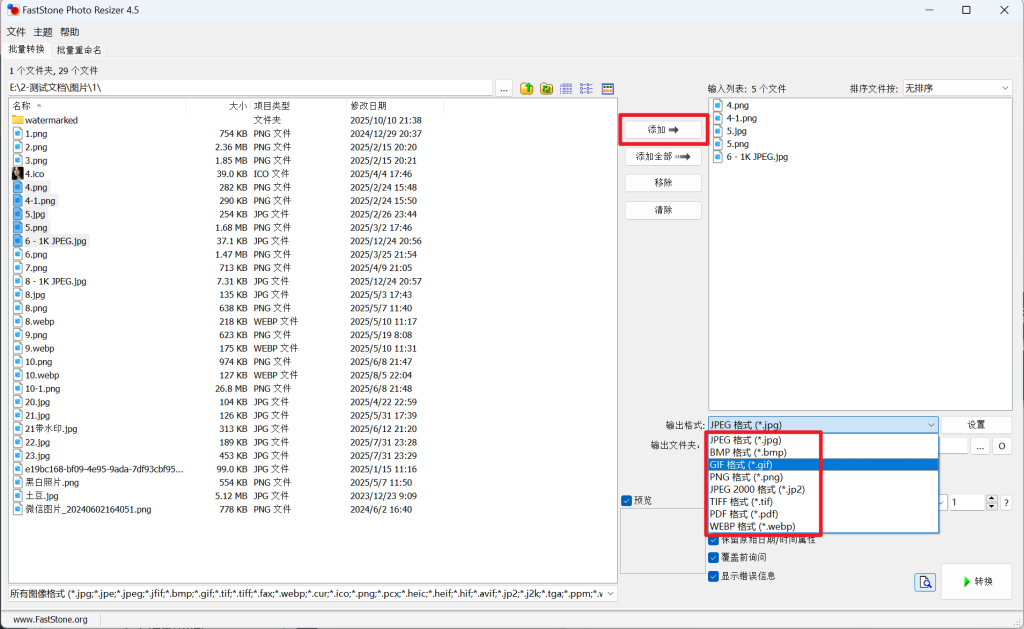Click the file icon of 3.png
Image resolution: width=1024 pixels, height=629 pixels.
[x=18, y=161]
